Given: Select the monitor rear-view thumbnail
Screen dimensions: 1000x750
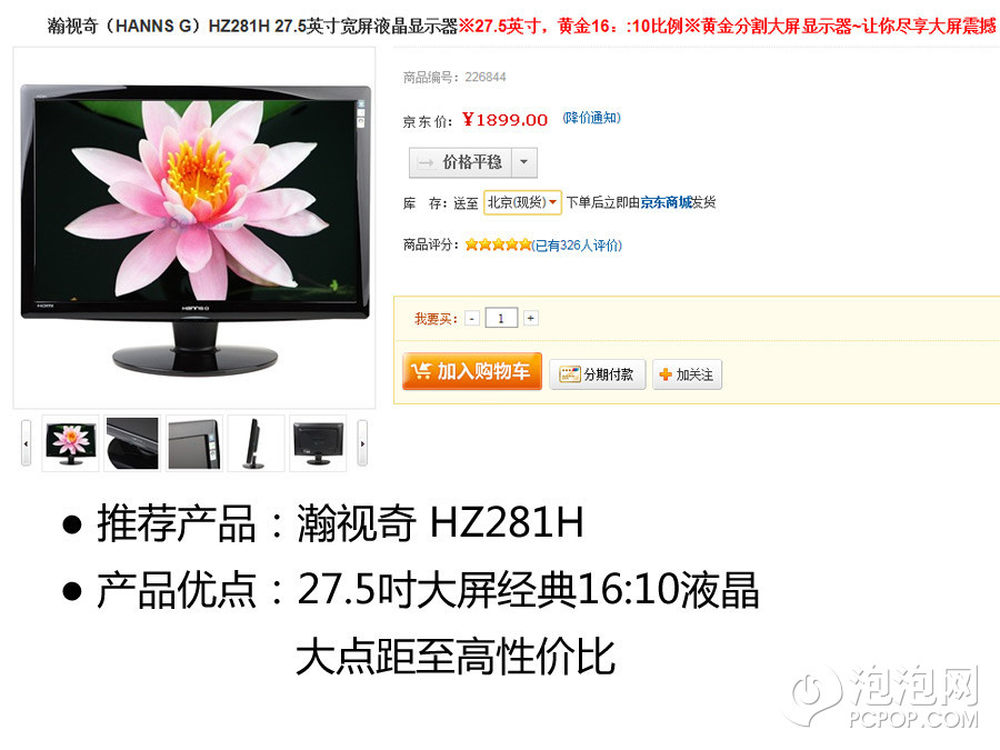Looking at the screenshot, I should [x=318, y=443].
